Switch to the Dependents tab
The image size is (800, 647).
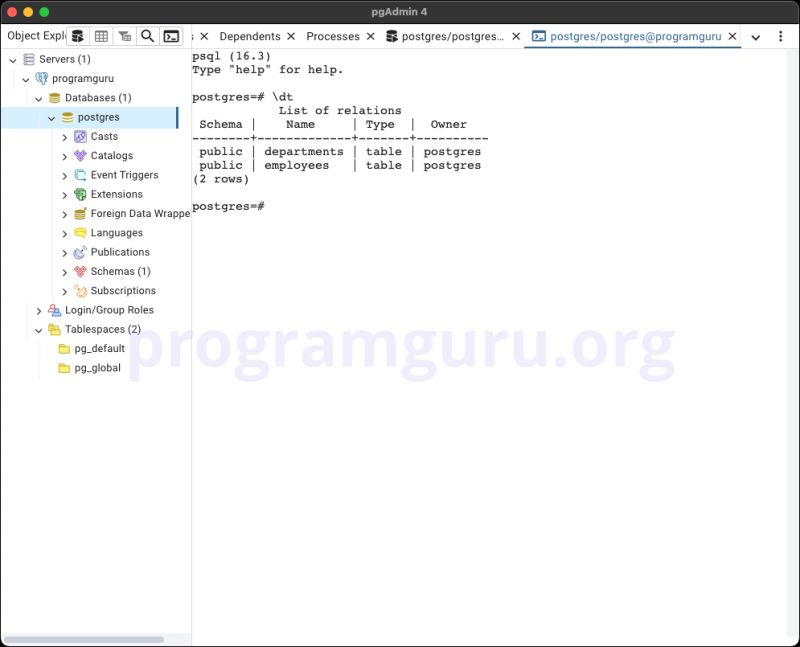pos(250,36)
